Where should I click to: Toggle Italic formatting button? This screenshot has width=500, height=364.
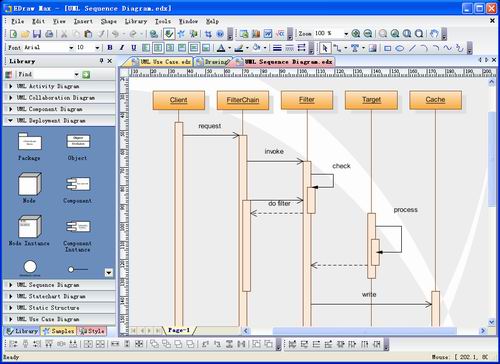tap(122, 48)
